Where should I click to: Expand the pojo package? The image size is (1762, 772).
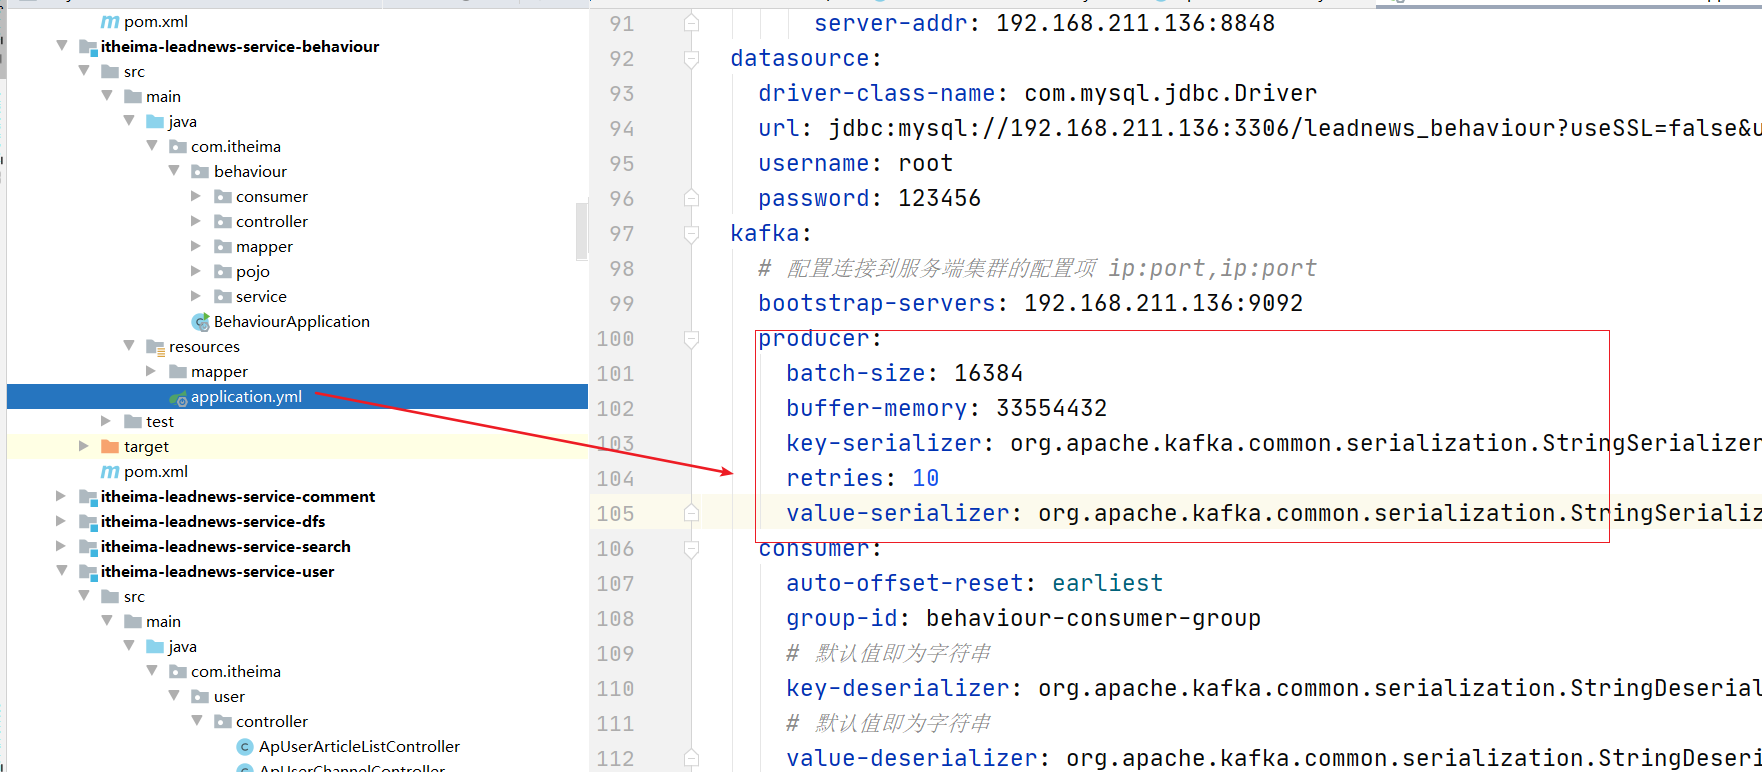196,271
